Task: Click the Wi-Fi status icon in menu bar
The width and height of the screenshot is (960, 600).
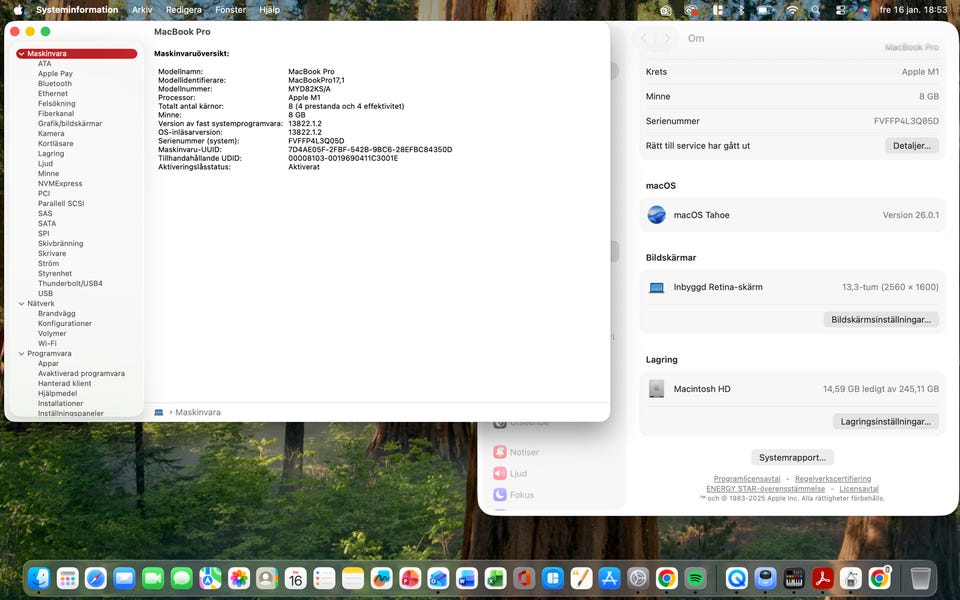Action: 792,10
